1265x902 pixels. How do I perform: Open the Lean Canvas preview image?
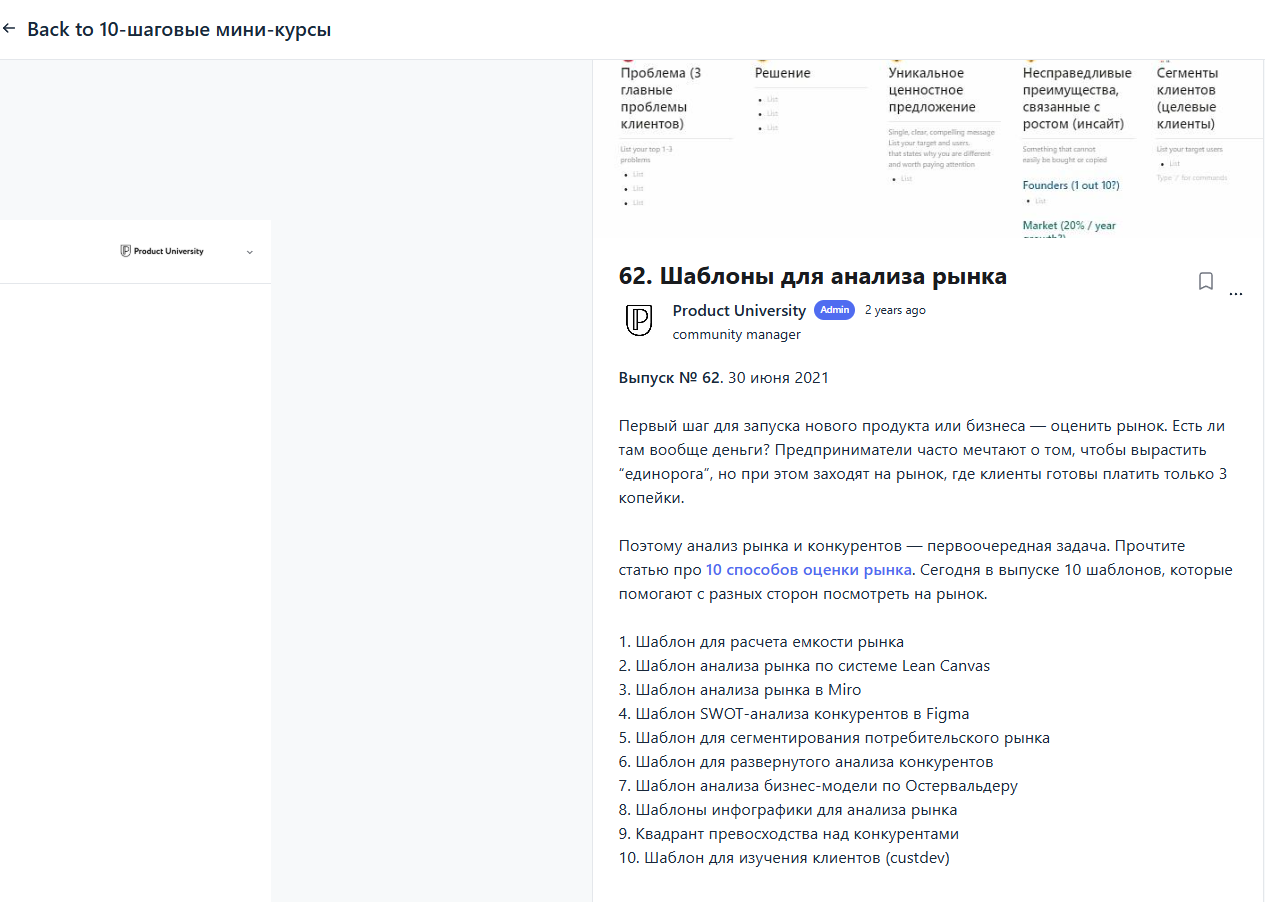[x=928, y=148]
